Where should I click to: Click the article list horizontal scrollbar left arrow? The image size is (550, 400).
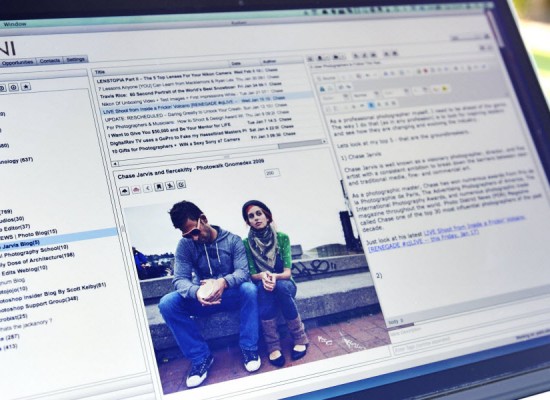tap(115, 164)
